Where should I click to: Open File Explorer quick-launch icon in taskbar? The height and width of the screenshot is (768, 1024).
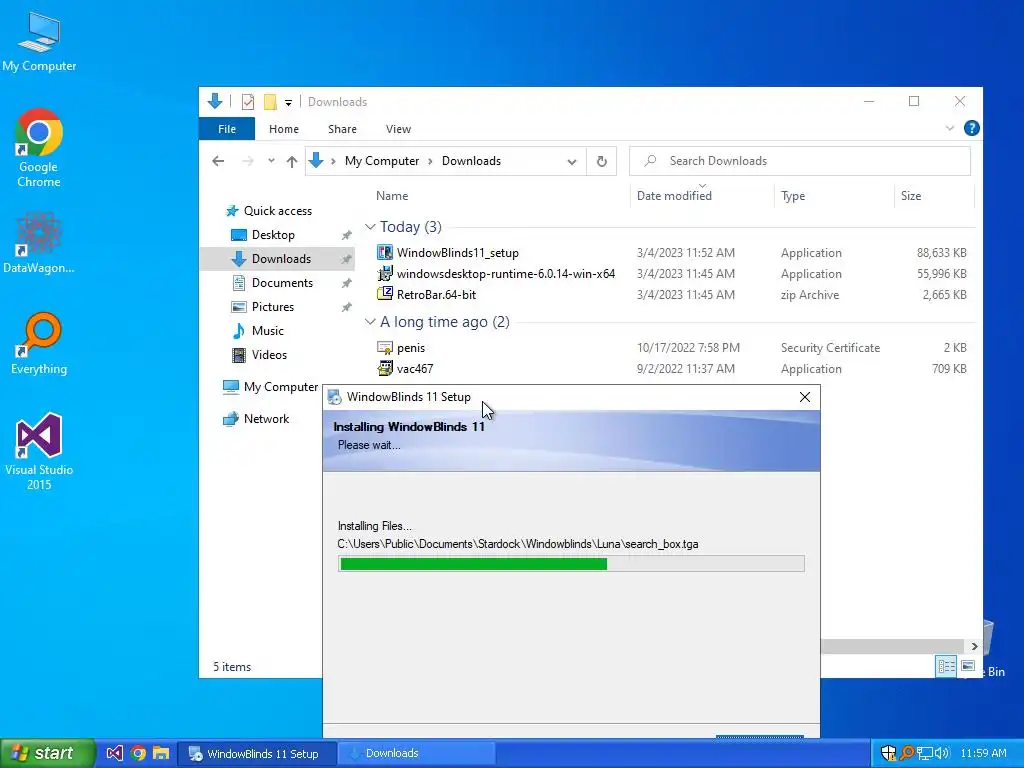point(161,753)
